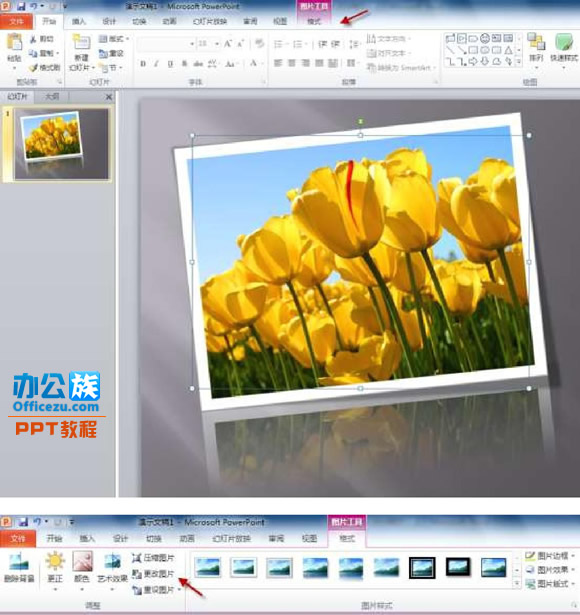Viewport: 580px width, 615px height.
Task: Open font name combo box
Action: click(166, 44)
